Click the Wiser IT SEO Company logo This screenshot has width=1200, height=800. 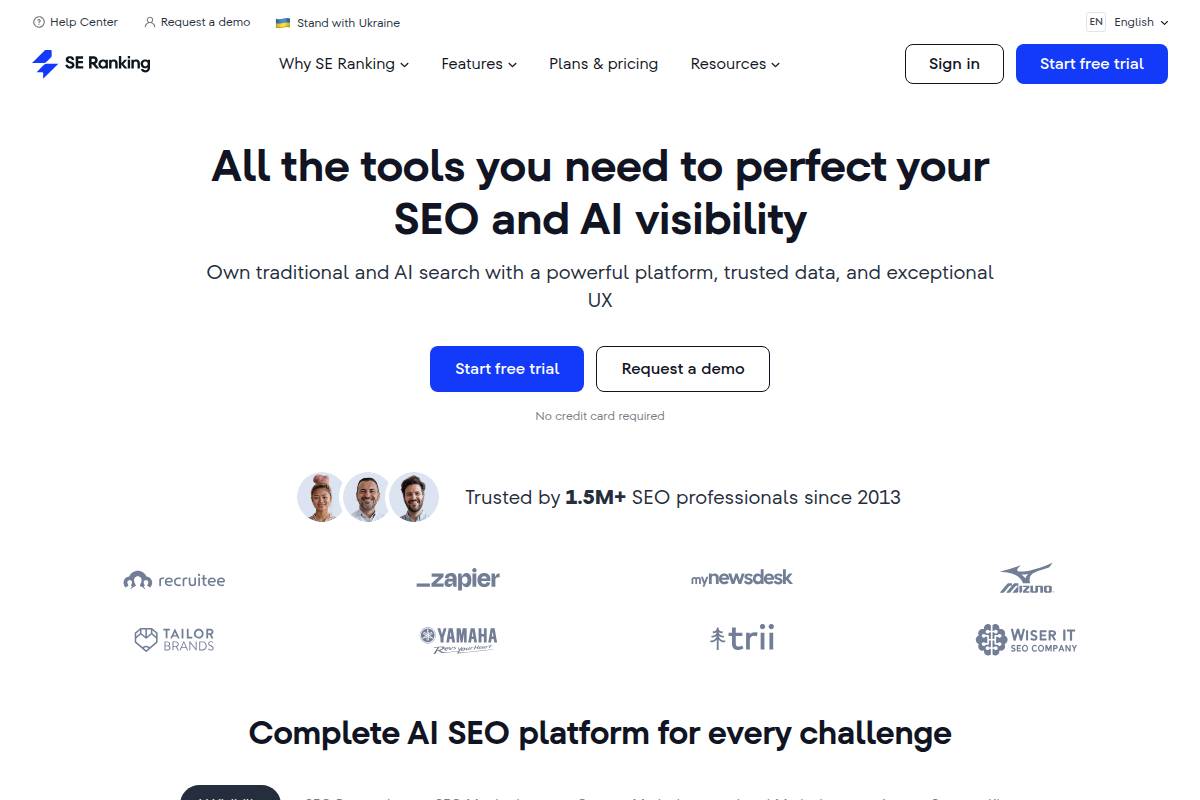(x=1026, y=639)
